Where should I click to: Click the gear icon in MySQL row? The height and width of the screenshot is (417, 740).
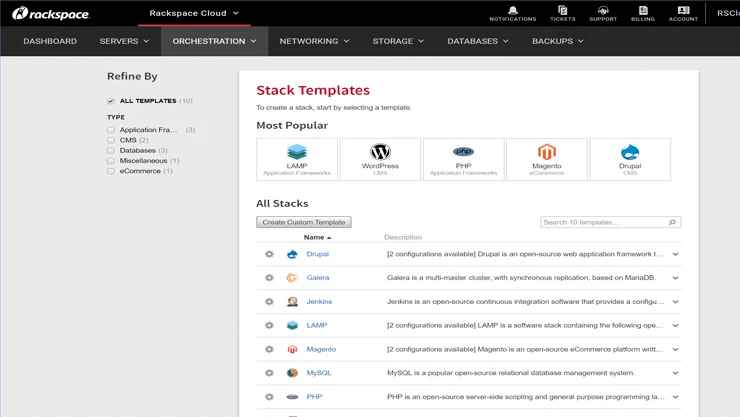click(x=269, y=373)
